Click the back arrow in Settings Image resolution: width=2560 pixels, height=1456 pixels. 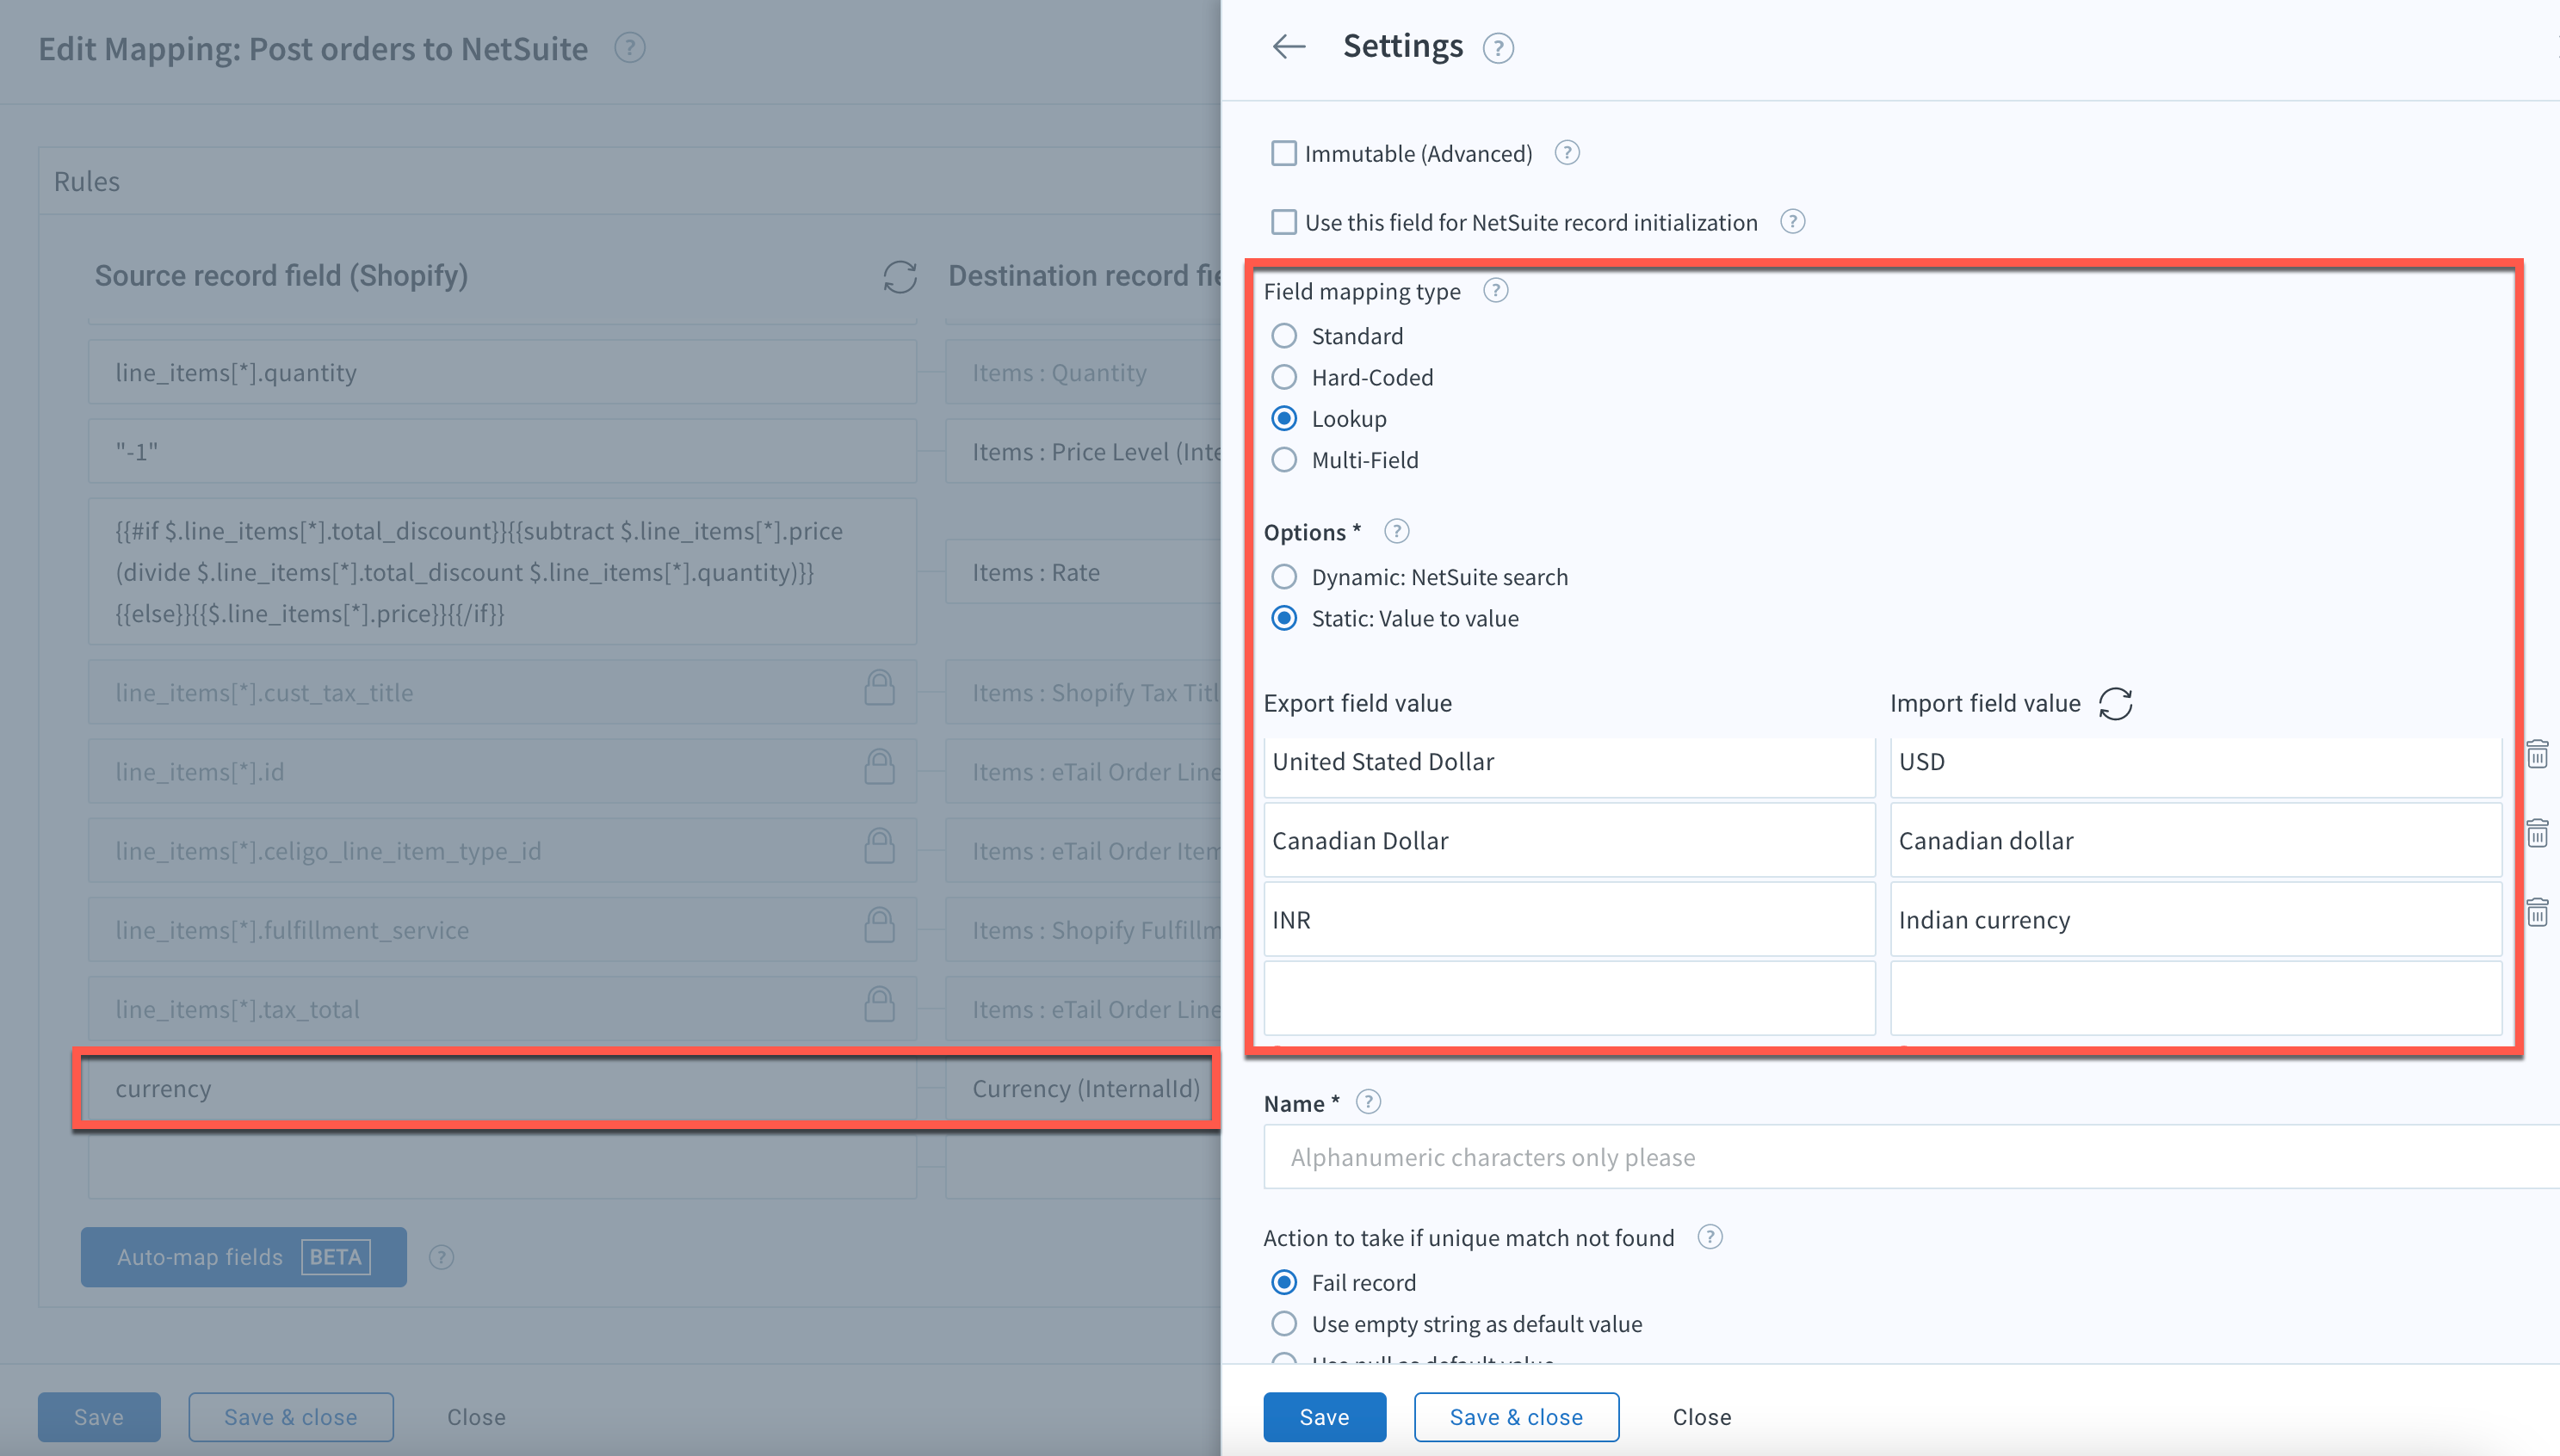1289,46
